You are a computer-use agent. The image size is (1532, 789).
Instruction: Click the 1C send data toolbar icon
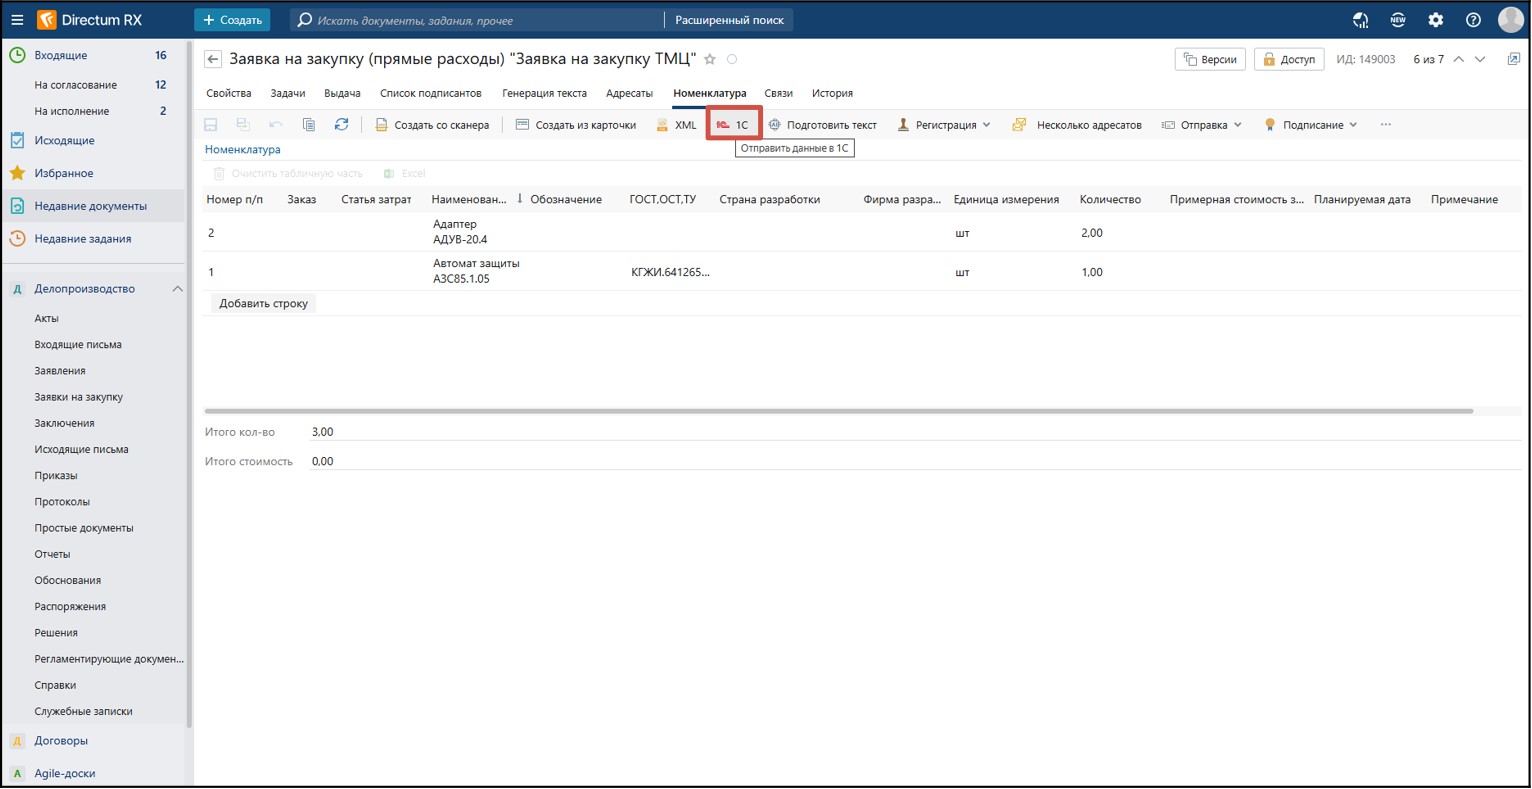pos(733,125)
